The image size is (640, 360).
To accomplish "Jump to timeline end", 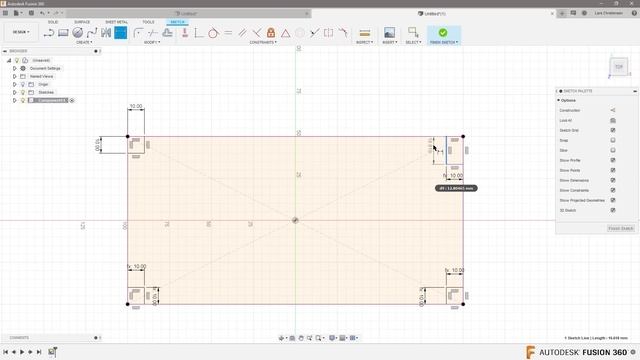I will 39,352.
